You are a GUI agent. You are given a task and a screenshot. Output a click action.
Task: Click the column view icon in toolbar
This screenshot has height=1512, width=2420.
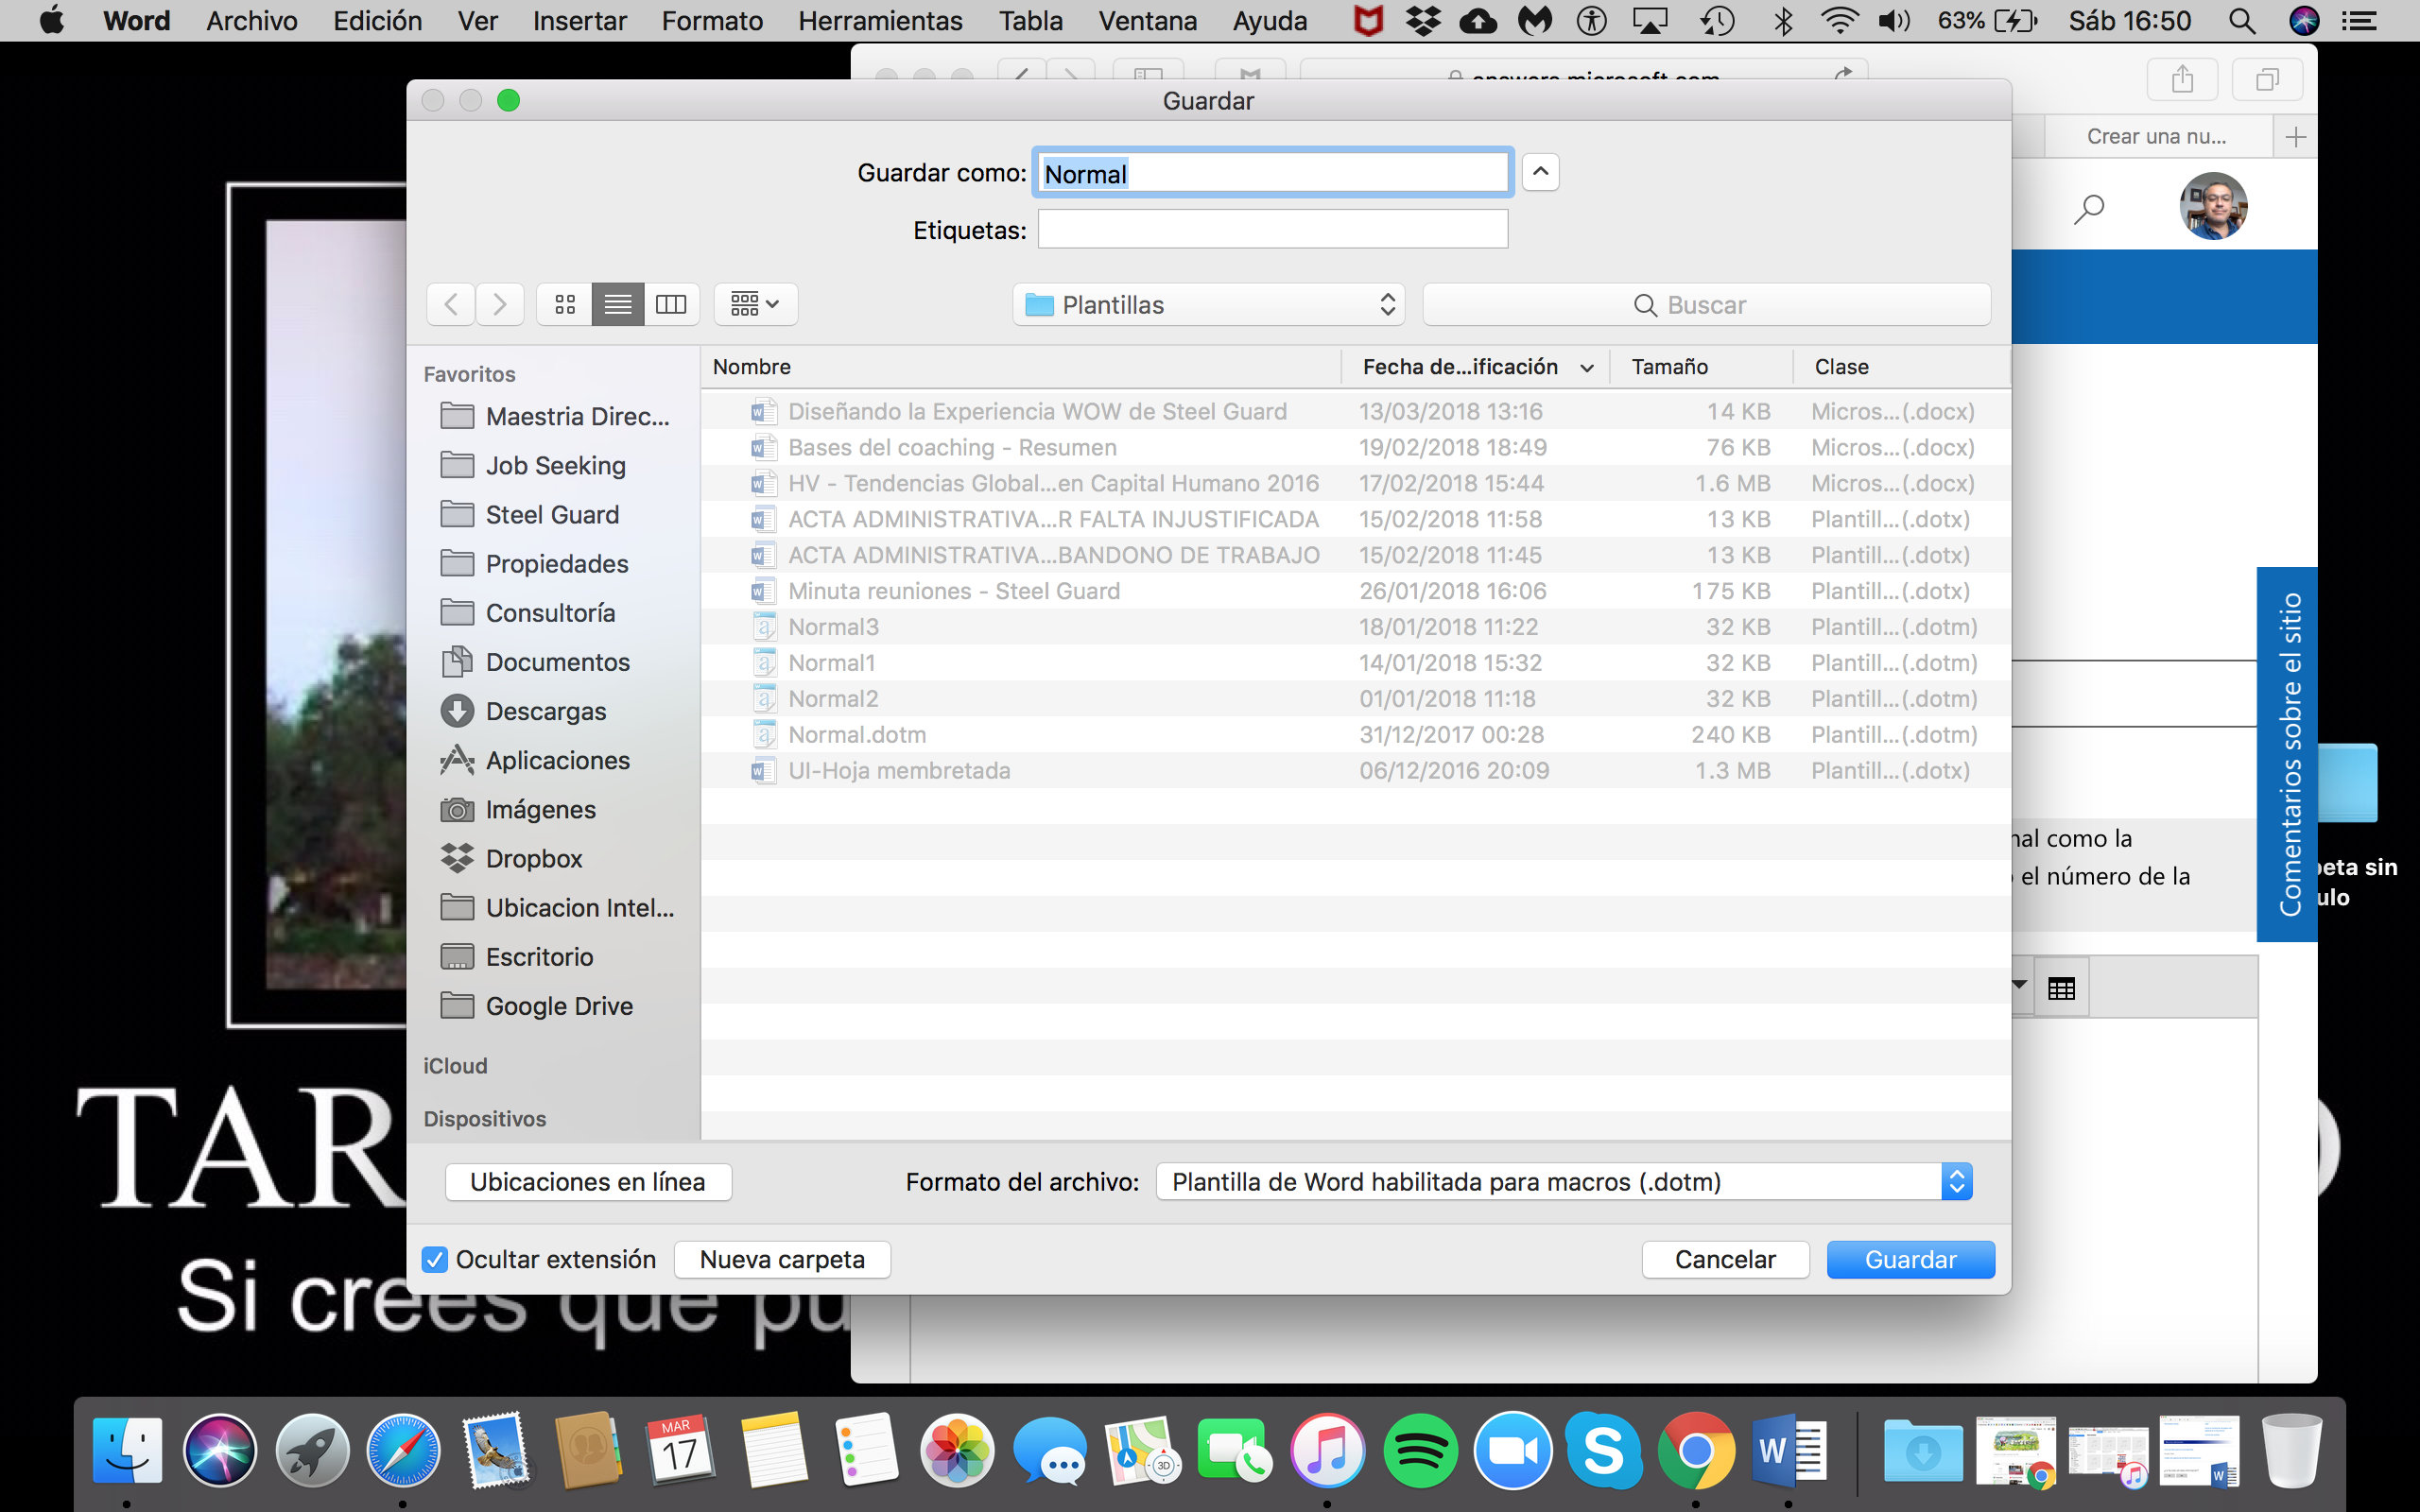pos(671,303)
